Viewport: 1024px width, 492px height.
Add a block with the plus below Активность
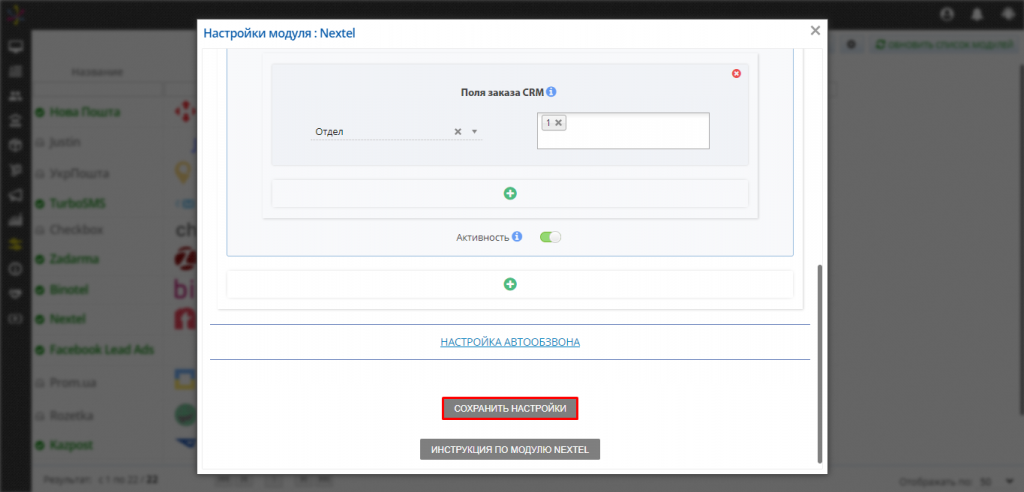pyautogui.click(x=510, y=284)
